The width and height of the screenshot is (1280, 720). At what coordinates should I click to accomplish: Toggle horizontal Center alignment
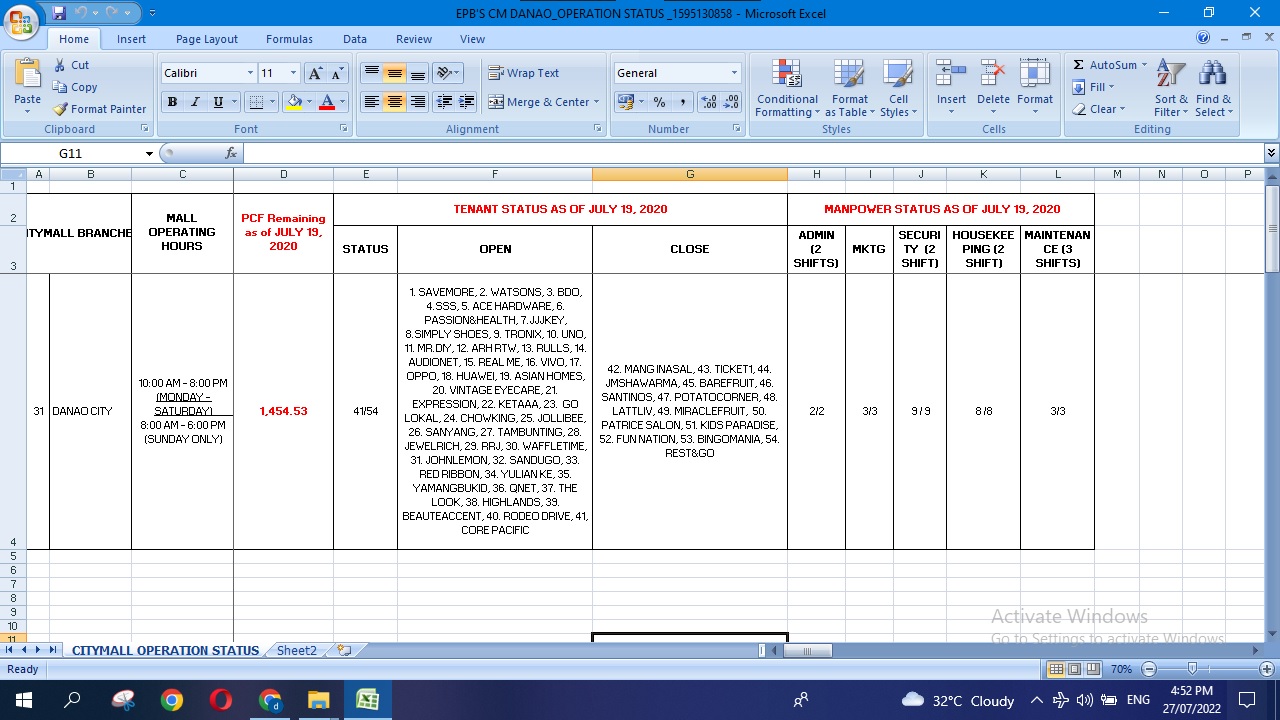395,102
